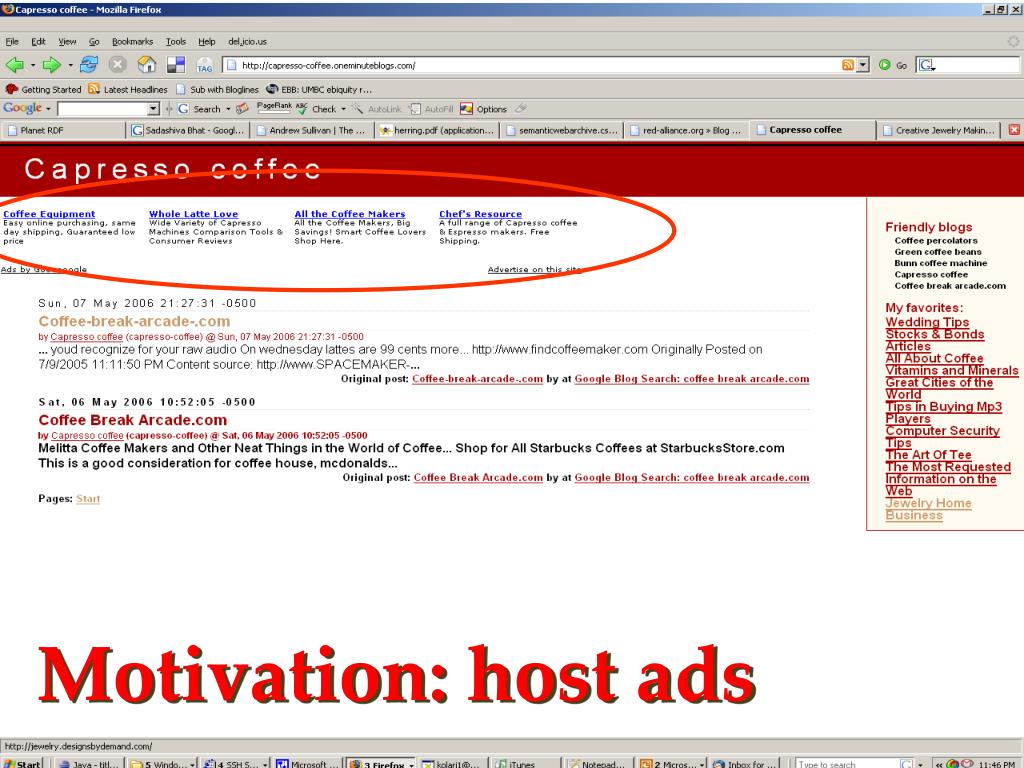Close the current tab with red X
This screenshot has height=768, width=1024.
(1014, 130)
